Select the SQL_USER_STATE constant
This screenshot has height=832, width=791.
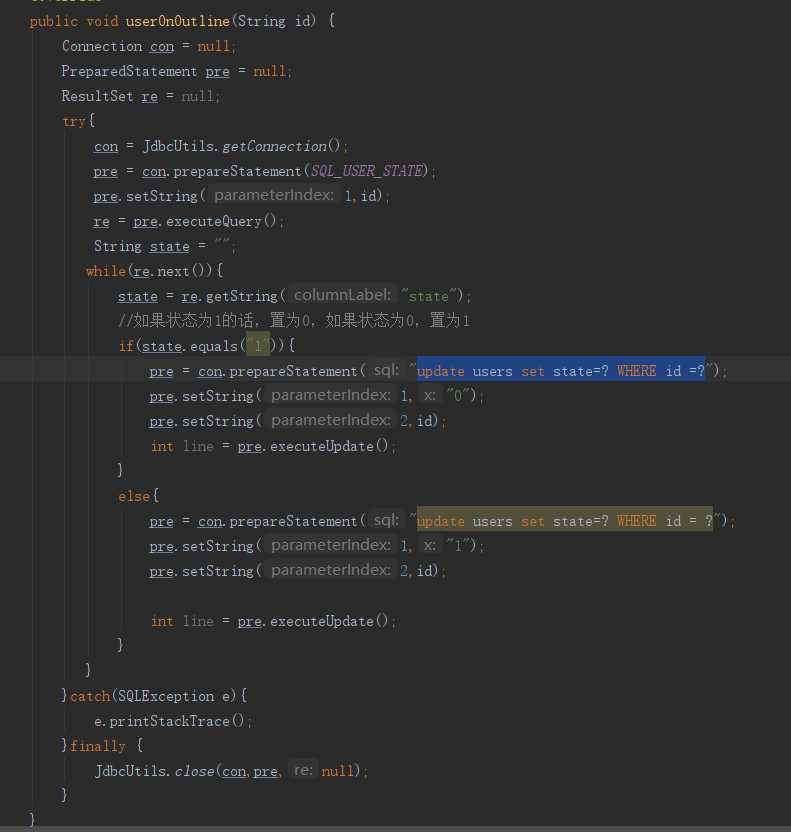coord(367,171)
